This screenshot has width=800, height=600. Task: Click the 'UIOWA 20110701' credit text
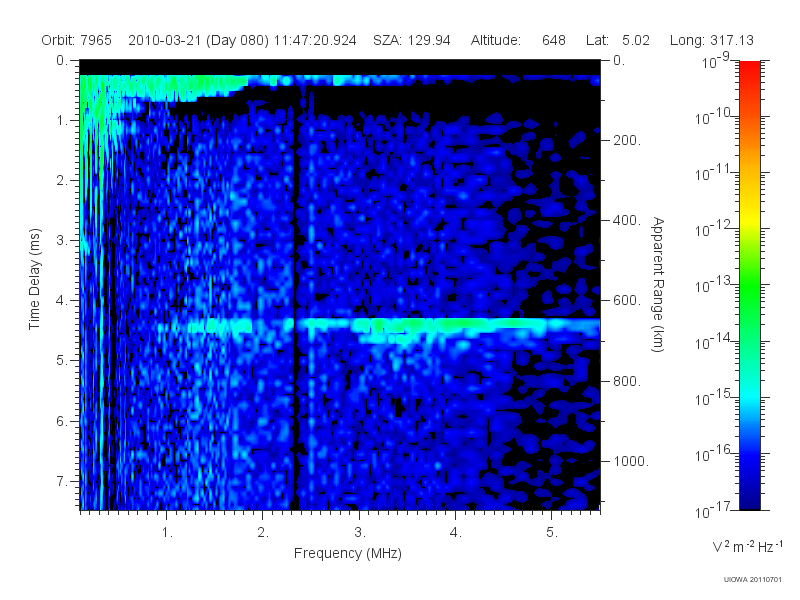point(753,579)
